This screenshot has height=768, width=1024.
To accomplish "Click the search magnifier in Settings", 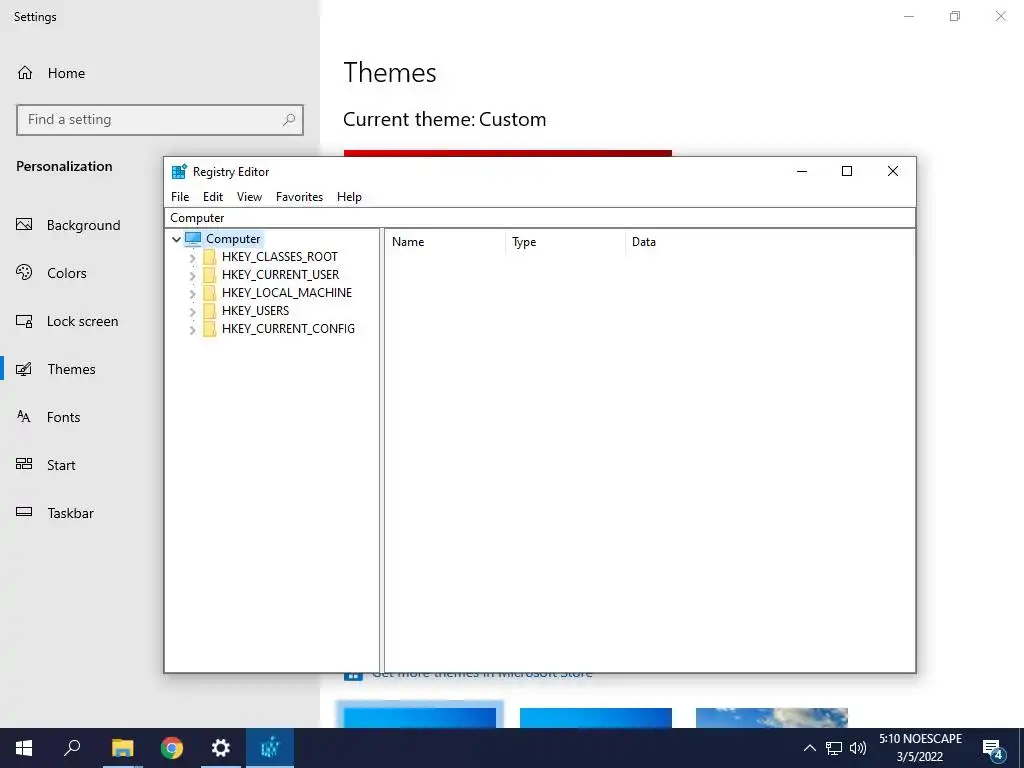I will point(289,120).
